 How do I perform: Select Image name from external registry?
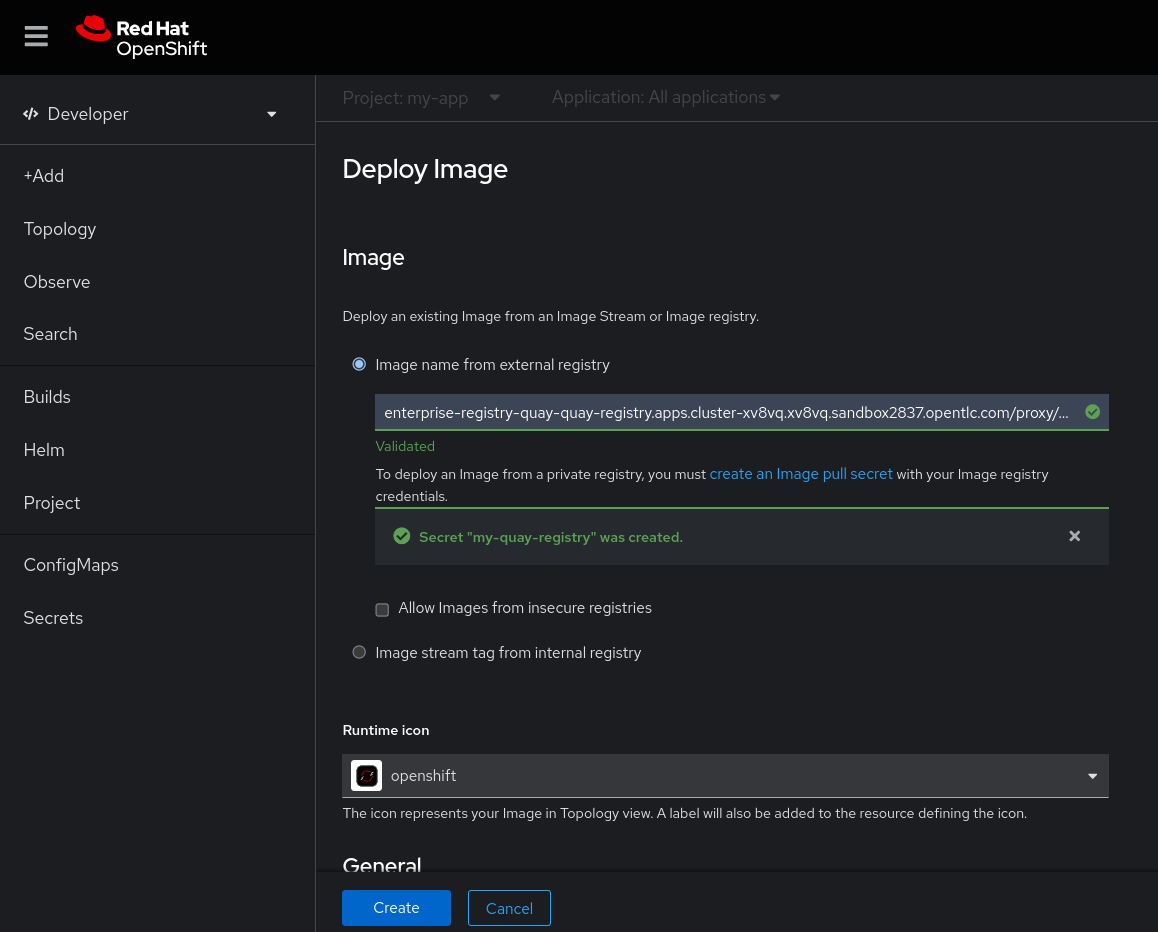coord(359,365)
